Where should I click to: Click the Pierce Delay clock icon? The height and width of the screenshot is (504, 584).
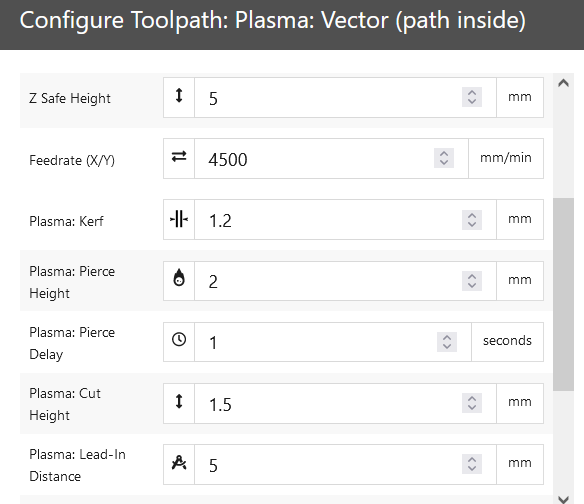coord(179,340)
